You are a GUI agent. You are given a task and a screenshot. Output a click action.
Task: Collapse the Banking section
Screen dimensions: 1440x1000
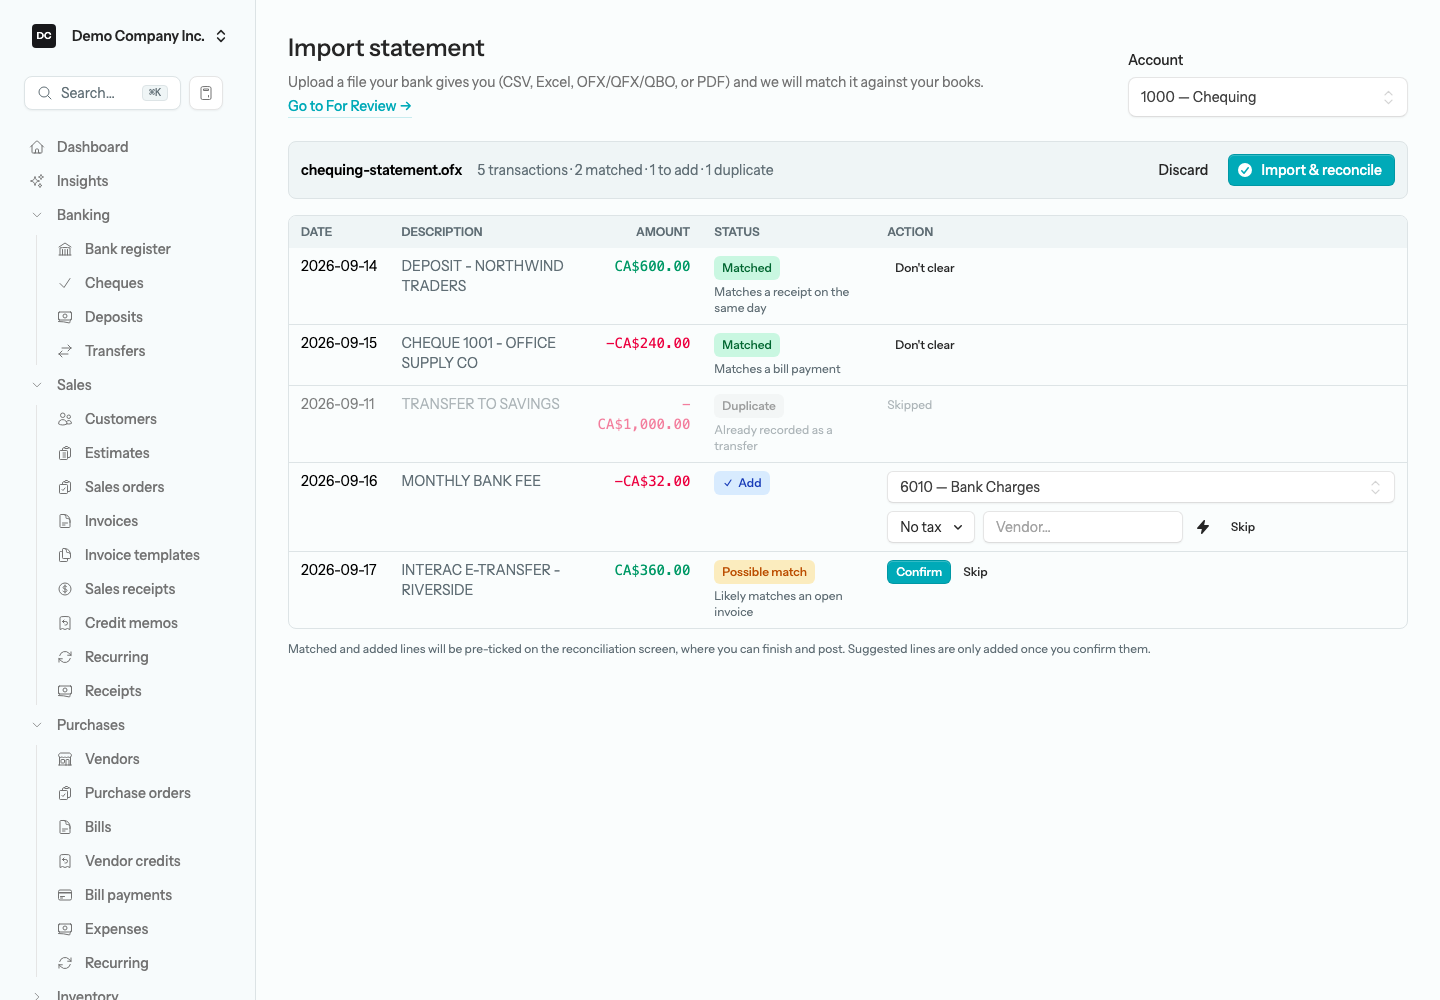coord(37,215)
